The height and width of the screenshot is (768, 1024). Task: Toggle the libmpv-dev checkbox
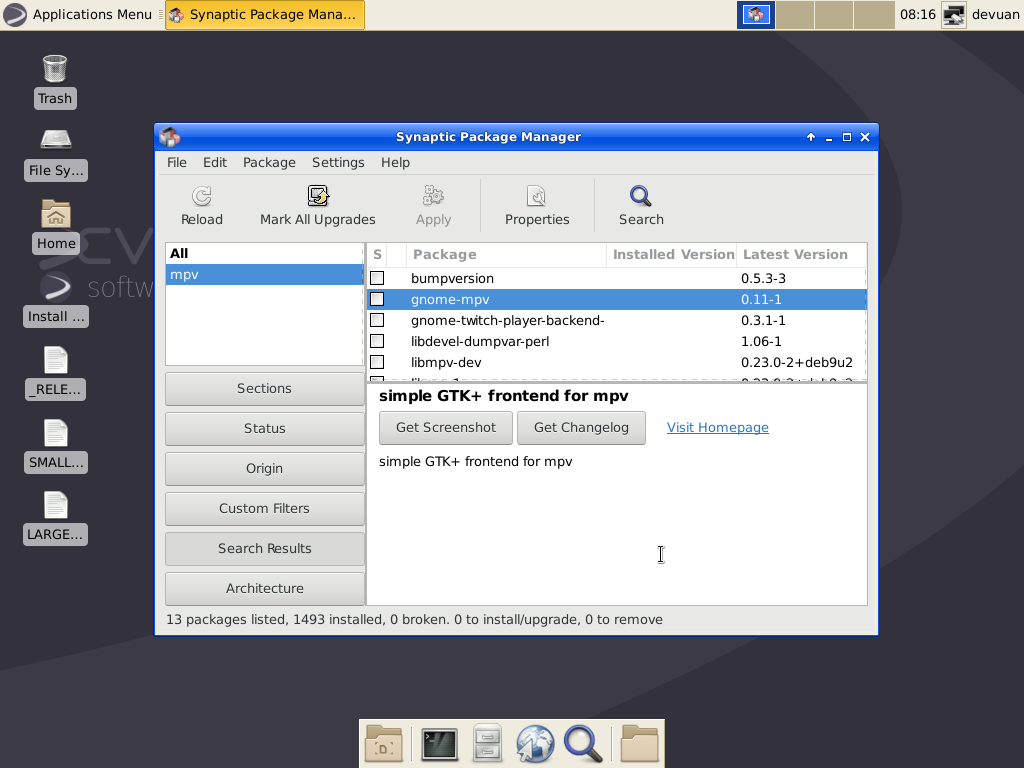377,362
